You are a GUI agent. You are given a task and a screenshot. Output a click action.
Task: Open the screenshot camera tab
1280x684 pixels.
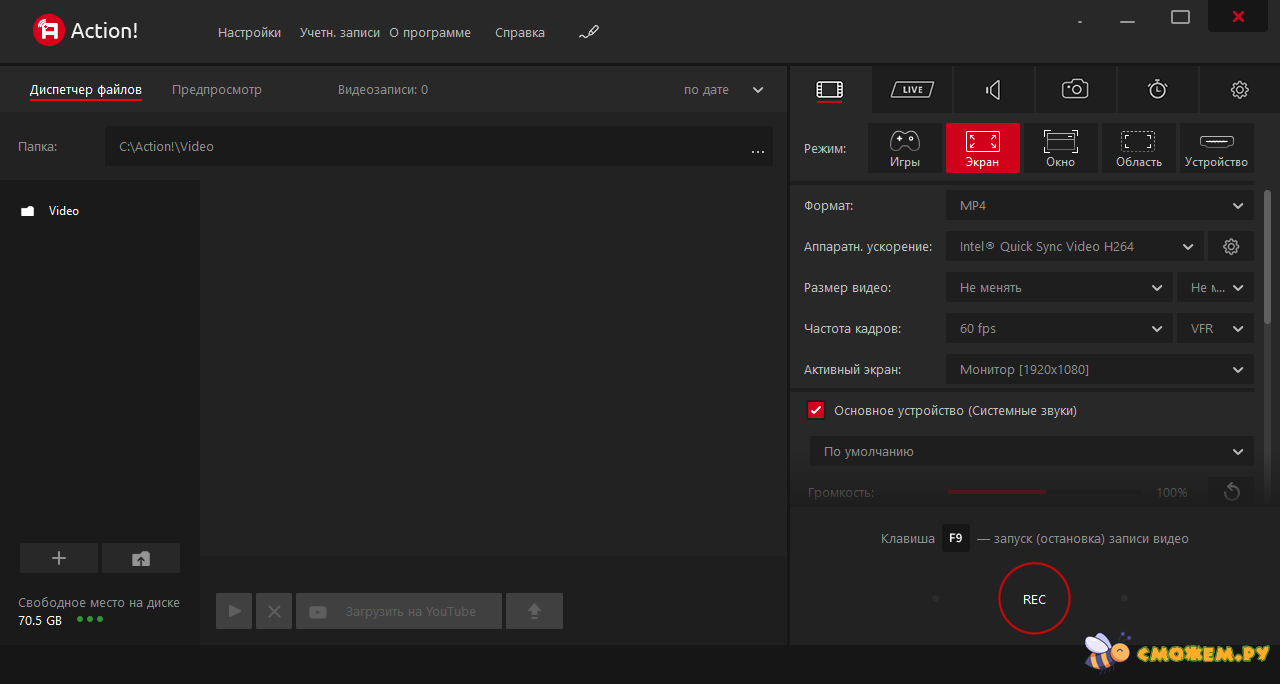coord(1075,90)
